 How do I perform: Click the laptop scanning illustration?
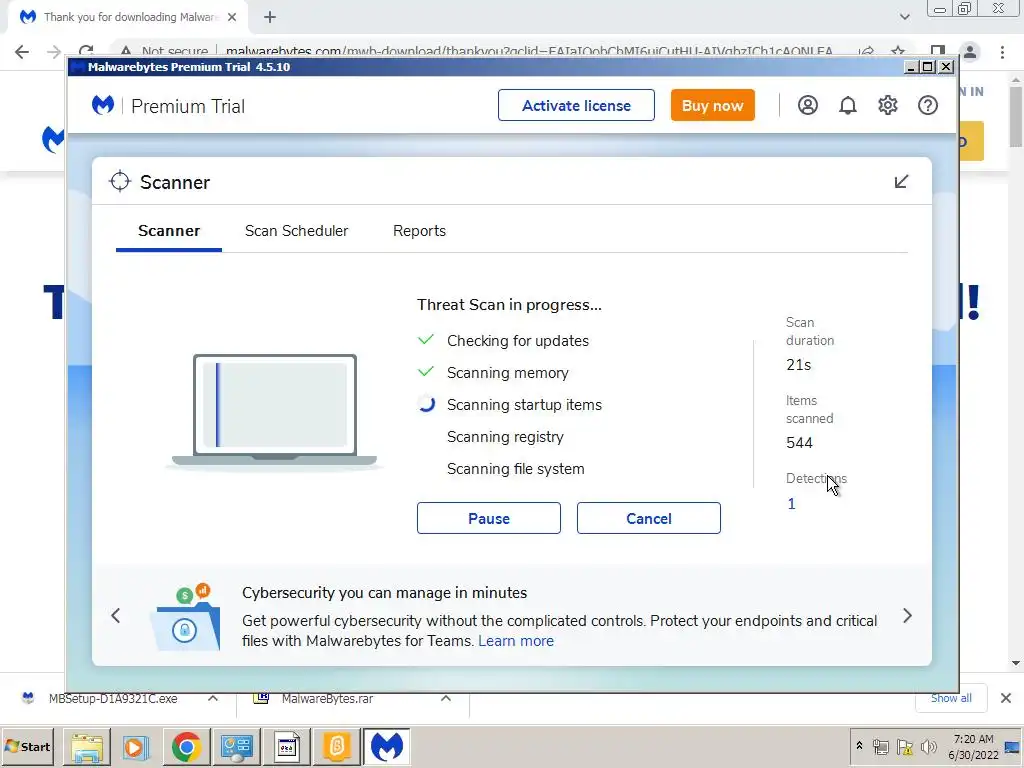pos(274,411)
